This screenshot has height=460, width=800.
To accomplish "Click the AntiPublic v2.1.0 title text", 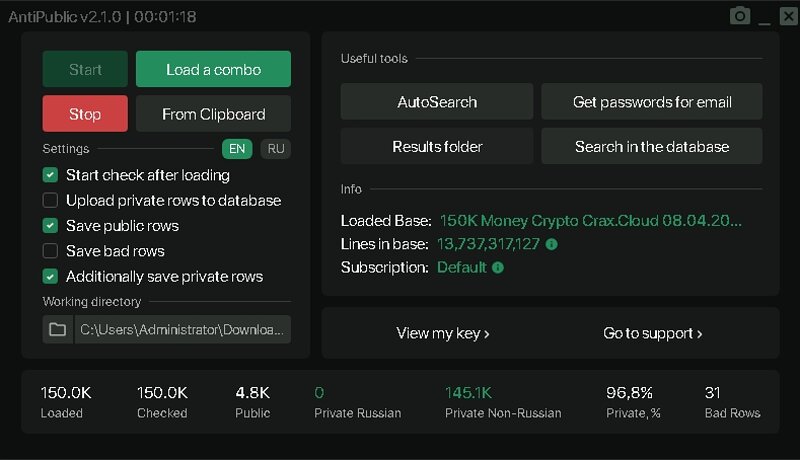I will tap(65, 17).
